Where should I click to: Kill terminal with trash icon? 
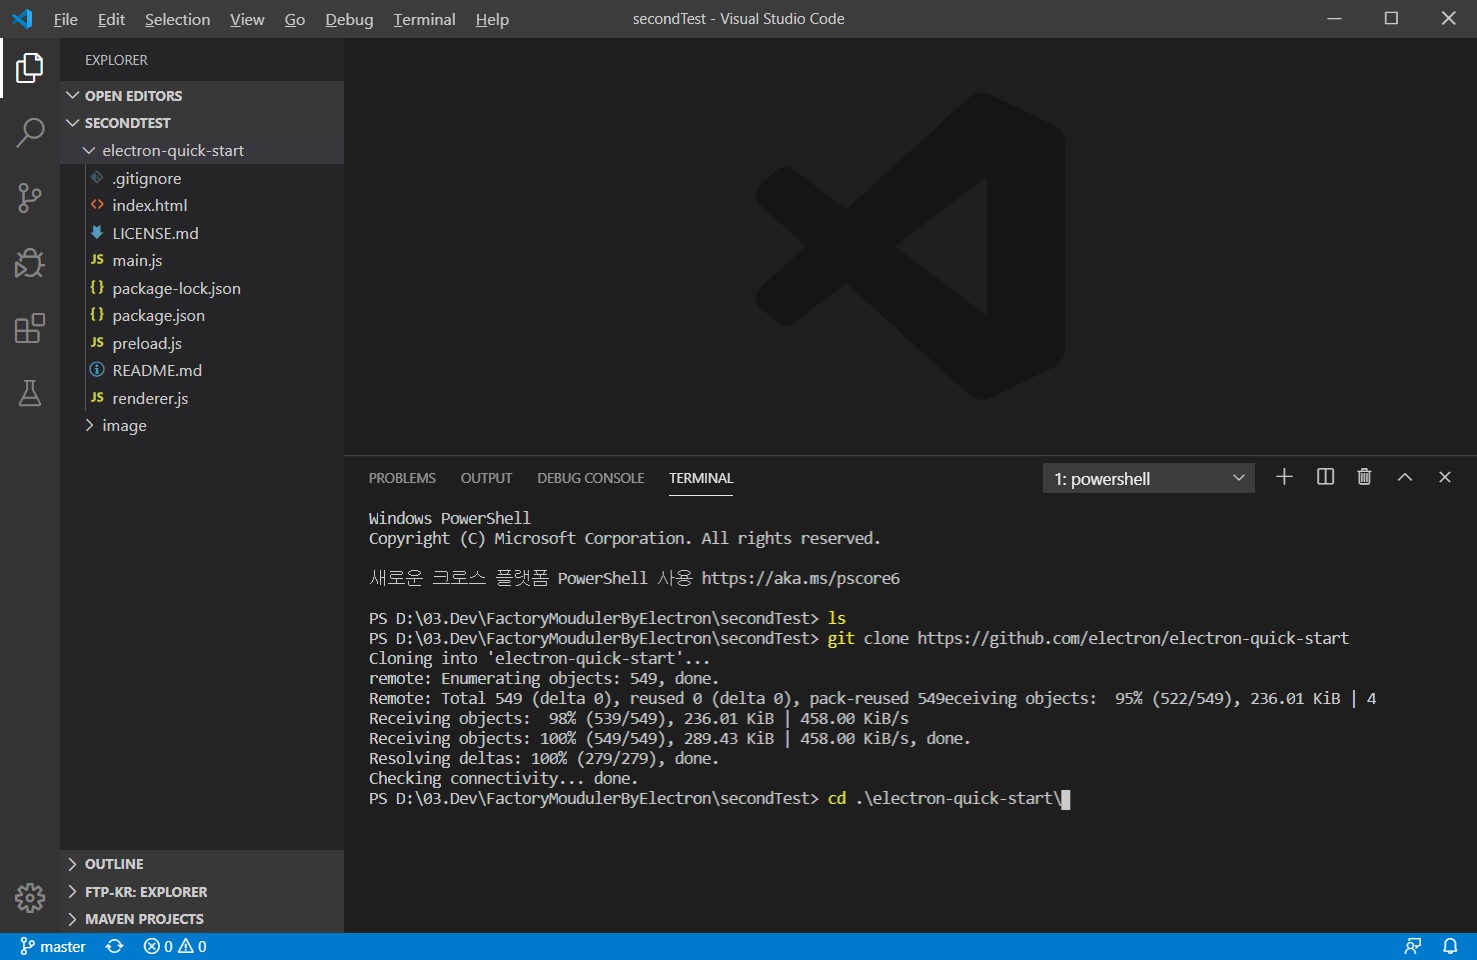1364,477
